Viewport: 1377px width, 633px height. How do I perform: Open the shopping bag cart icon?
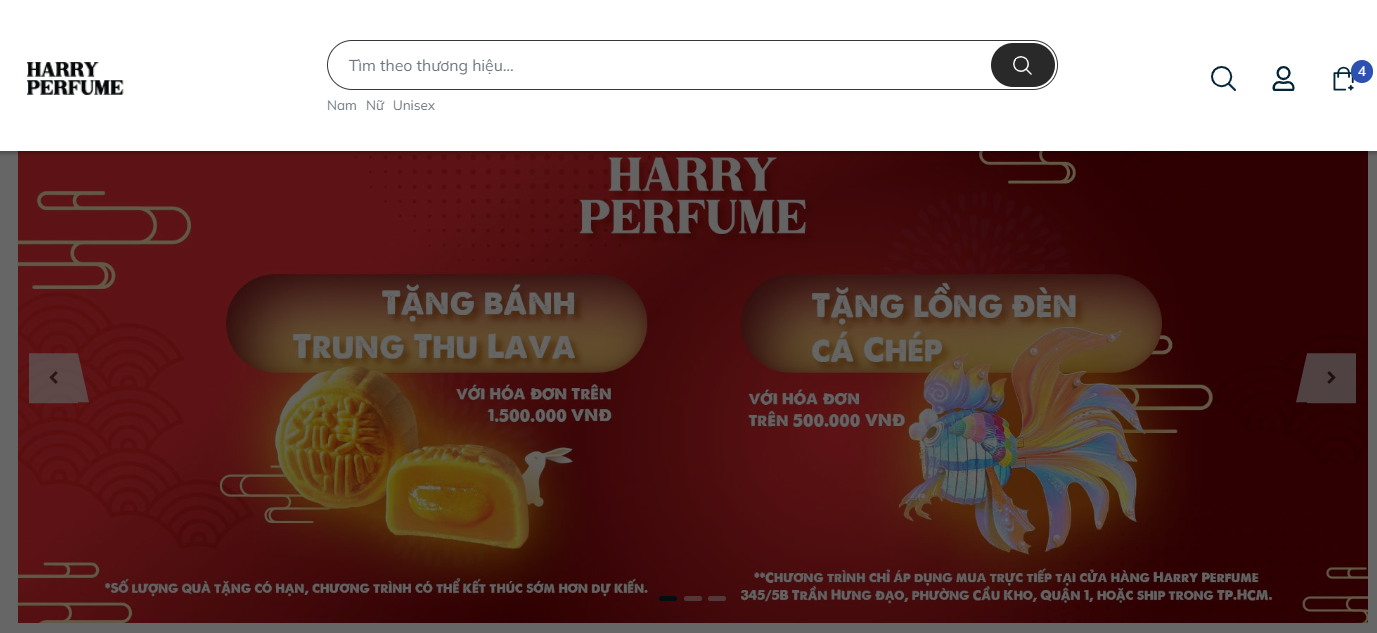coord(1343,79)
